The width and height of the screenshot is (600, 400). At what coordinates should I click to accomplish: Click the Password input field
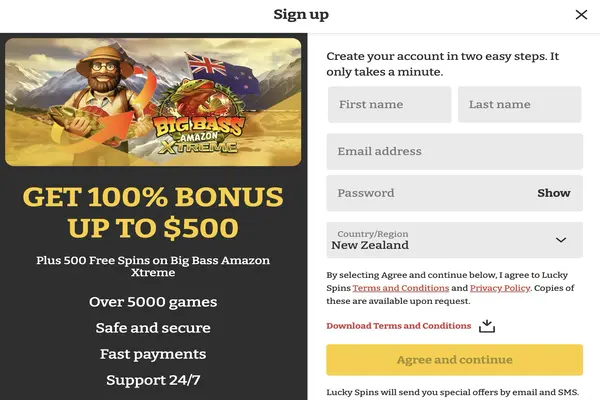pos(430,193)
